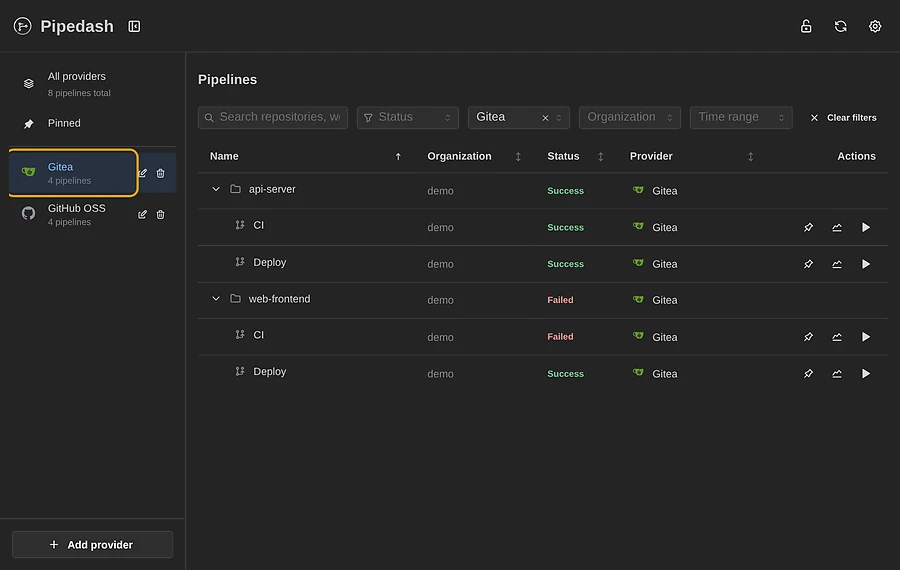Run the api-server CI pipeline

point(866,227)
